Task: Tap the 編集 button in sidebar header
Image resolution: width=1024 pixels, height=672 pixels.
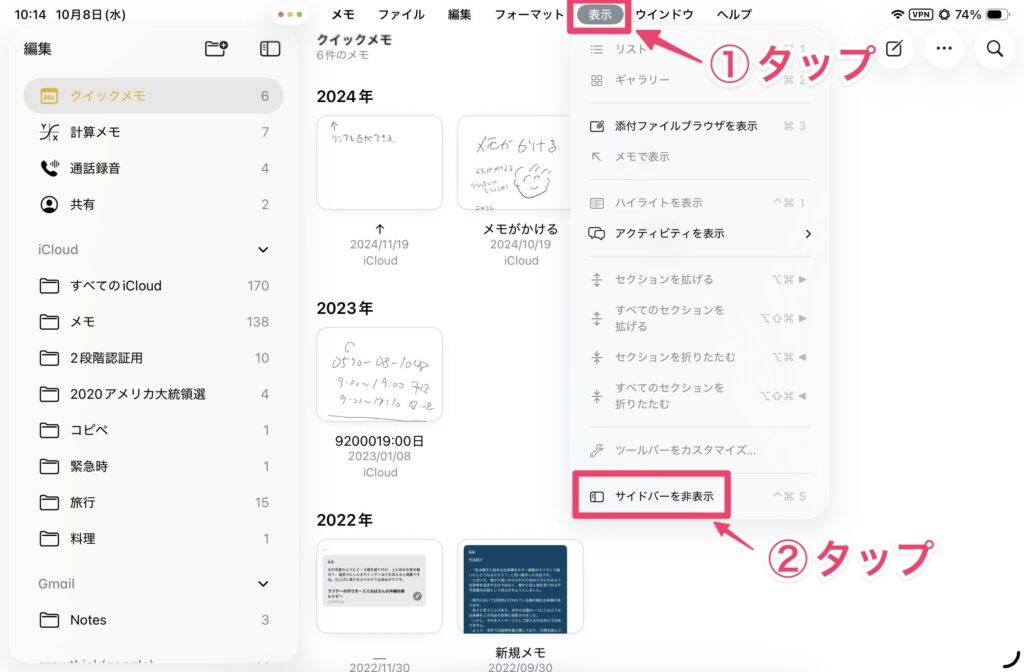Action: coord(38,48)
